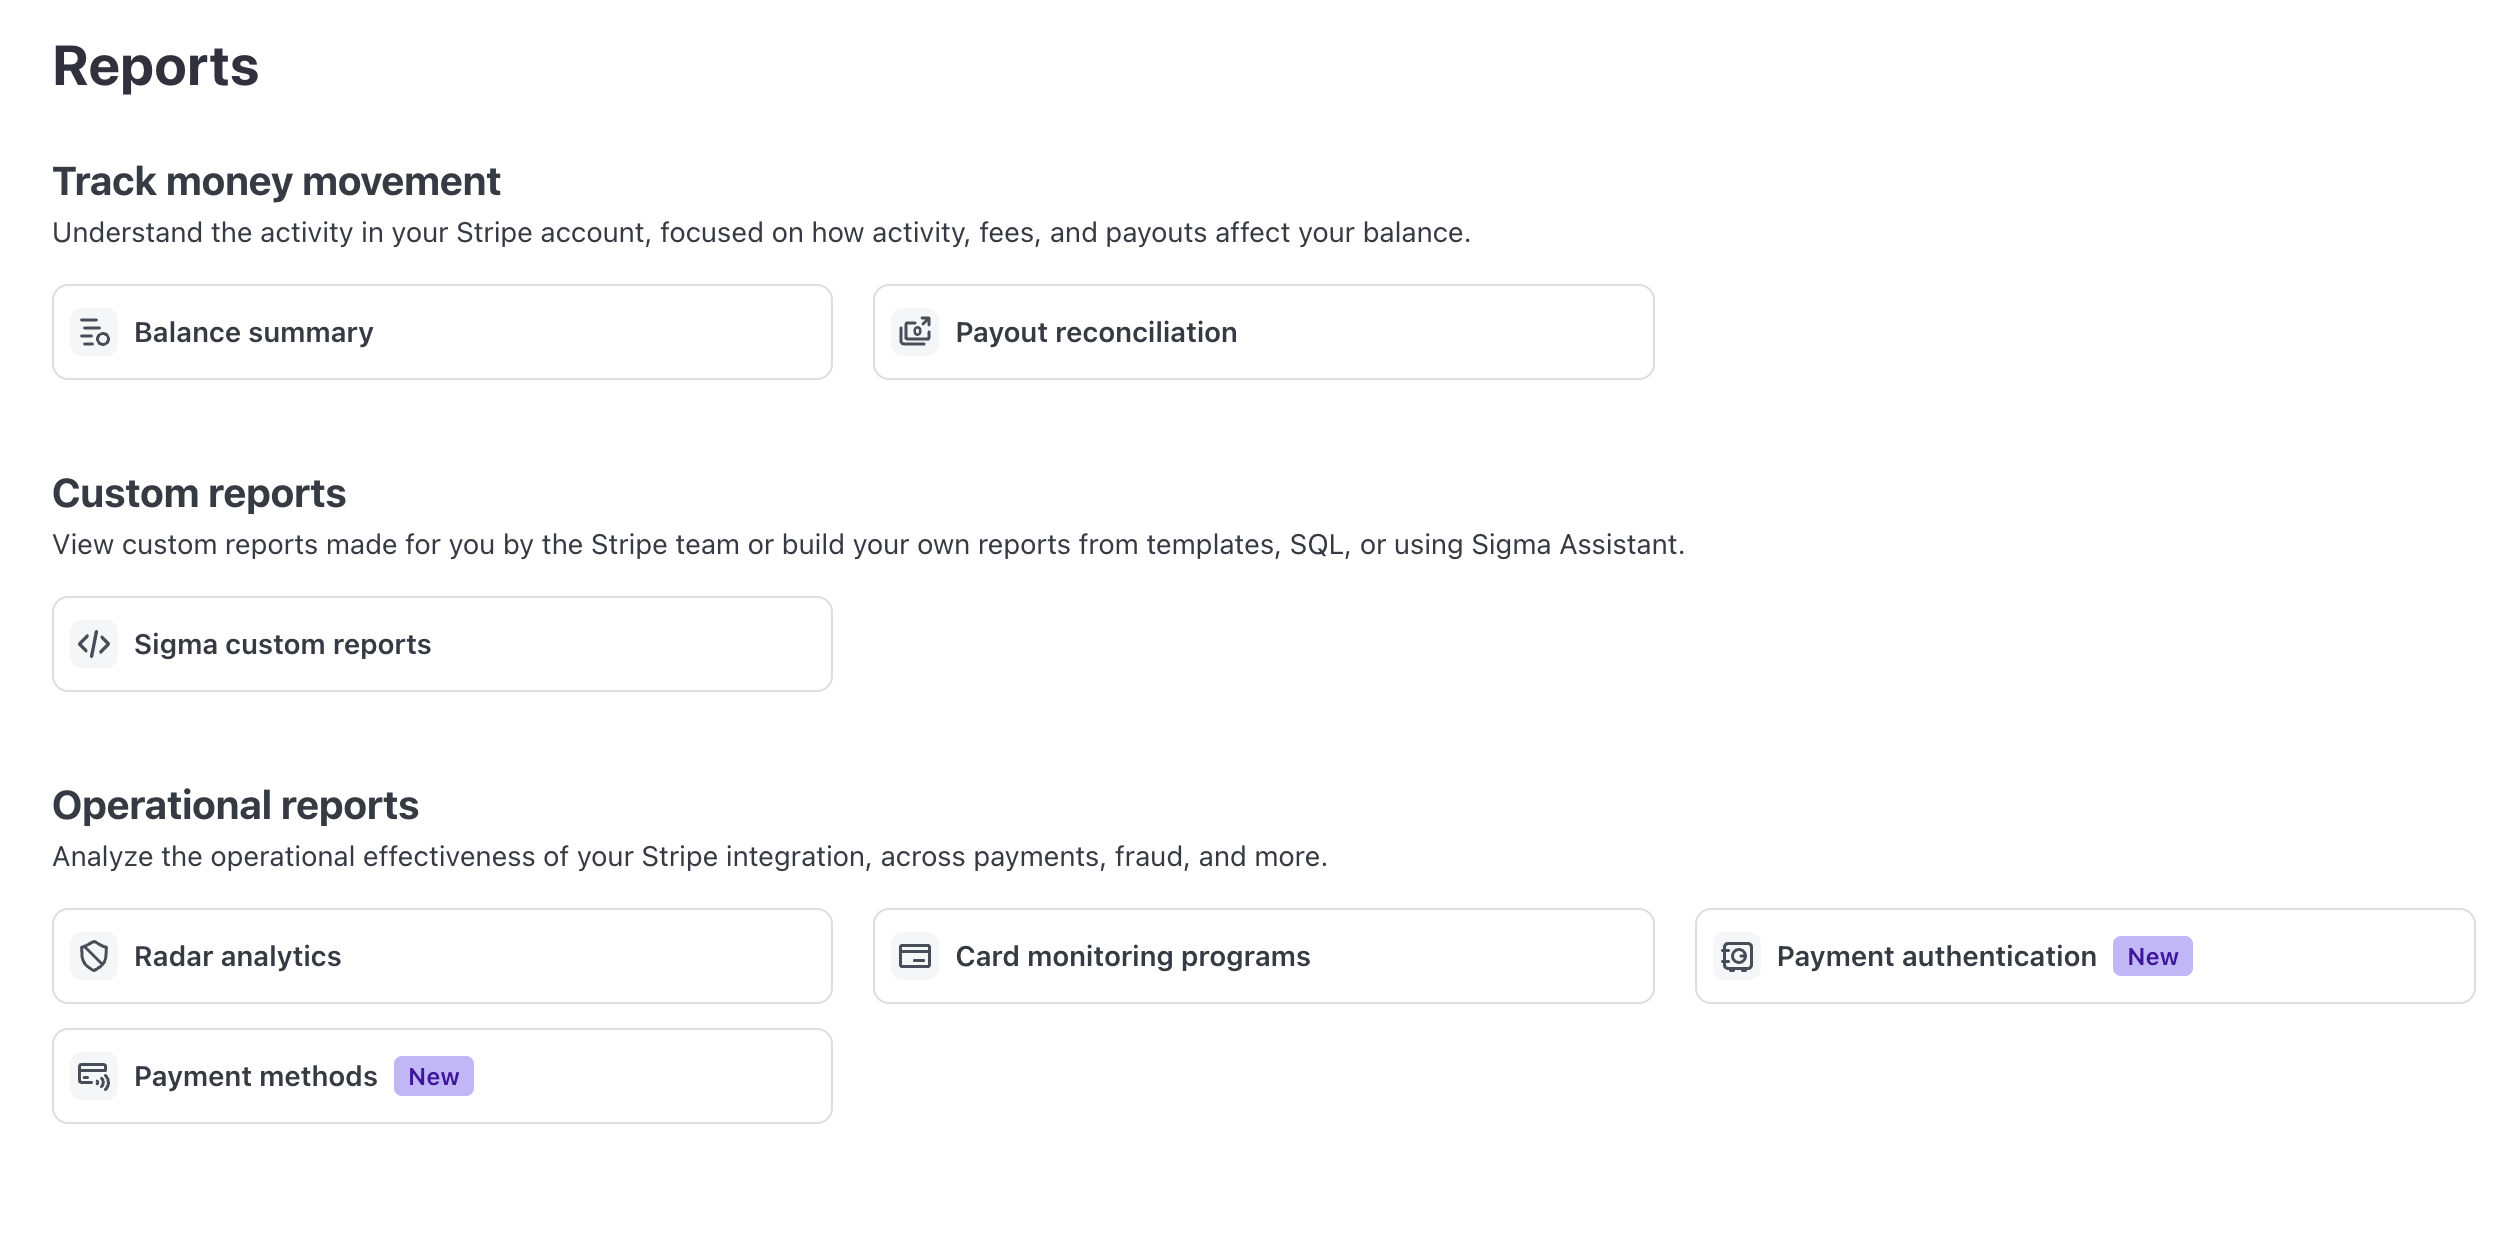
Task: Click the Custom reports section heading
Action: [x=199, y=494]
